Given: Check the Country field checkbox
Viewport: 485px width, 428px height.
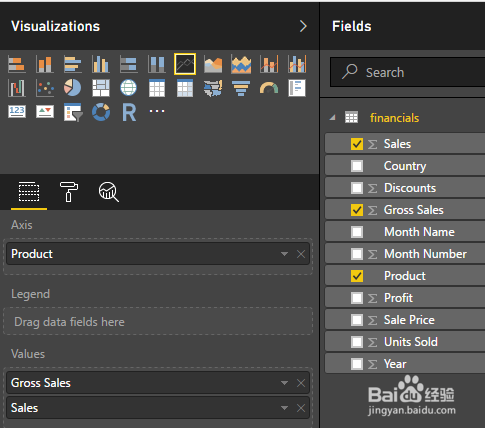Looking at the screenshot, I should (357, 166).
